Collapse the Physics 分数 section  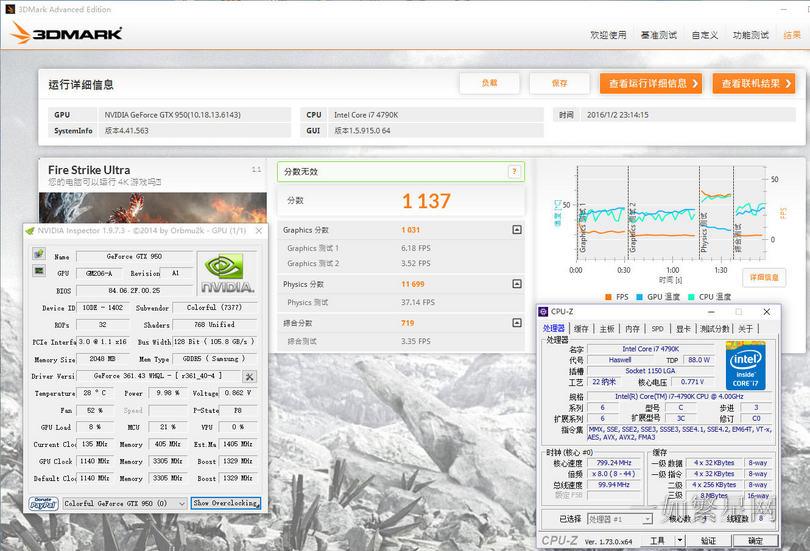pos(517,284)
